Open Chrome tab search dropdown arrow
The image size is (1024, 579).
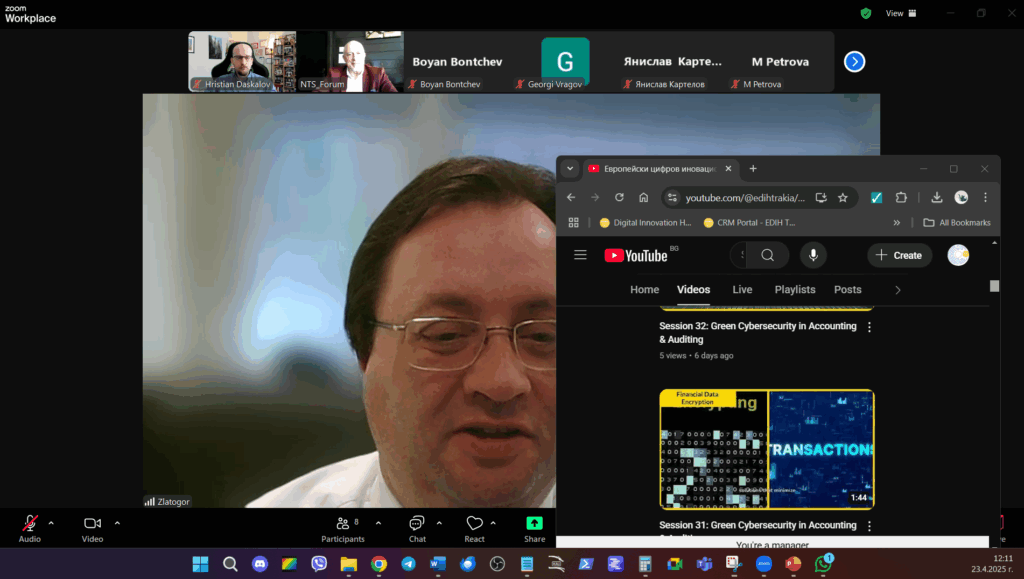570,168
